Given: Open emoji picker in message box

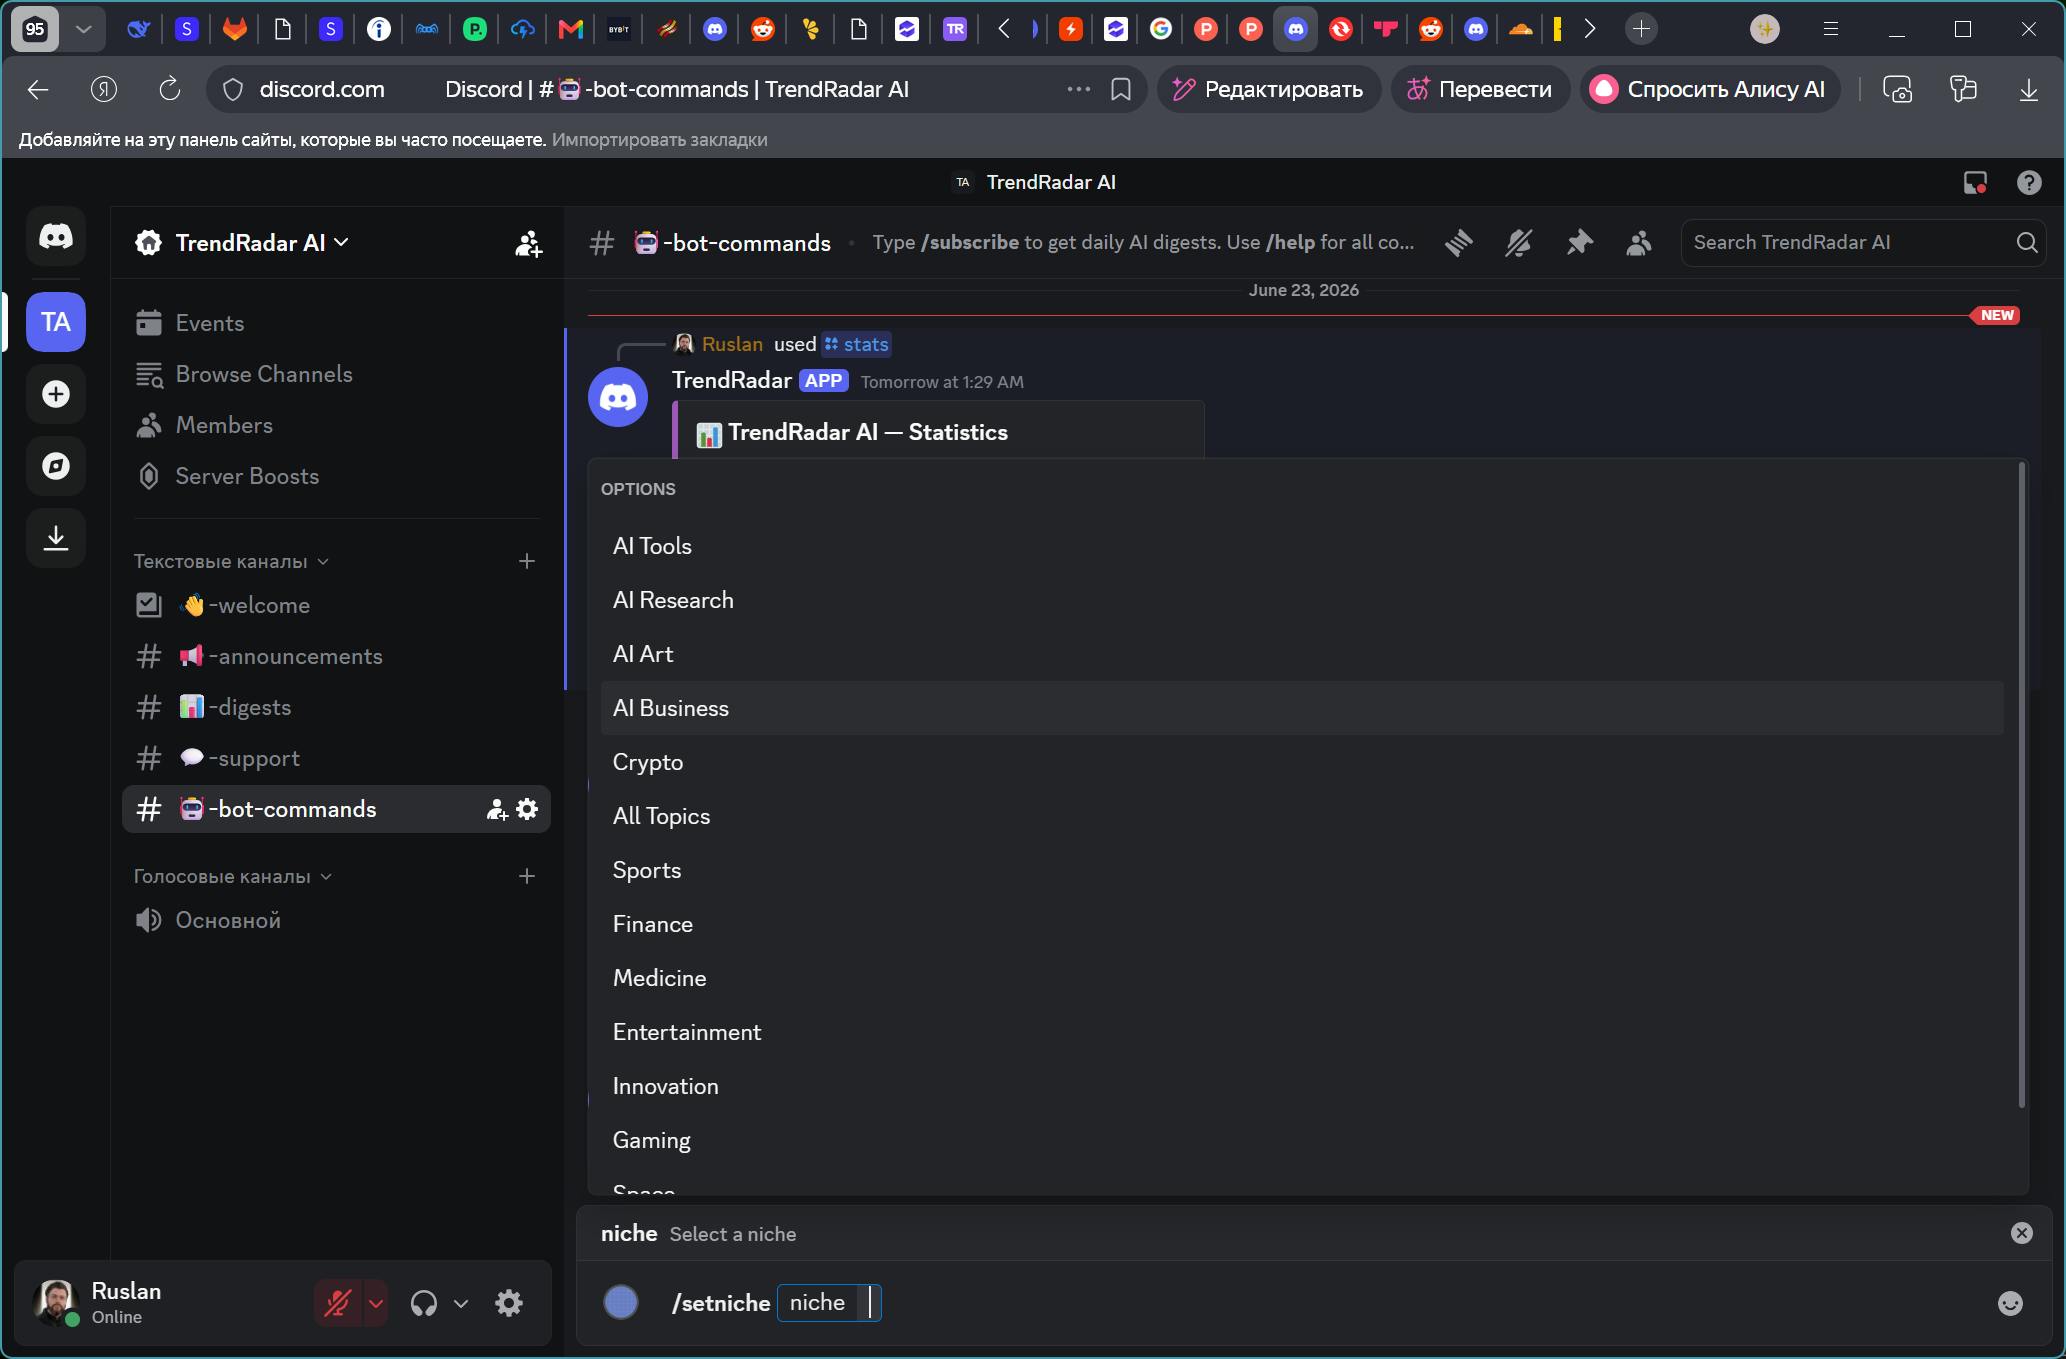Looking at the screenshot, I should point(2010,1303).
